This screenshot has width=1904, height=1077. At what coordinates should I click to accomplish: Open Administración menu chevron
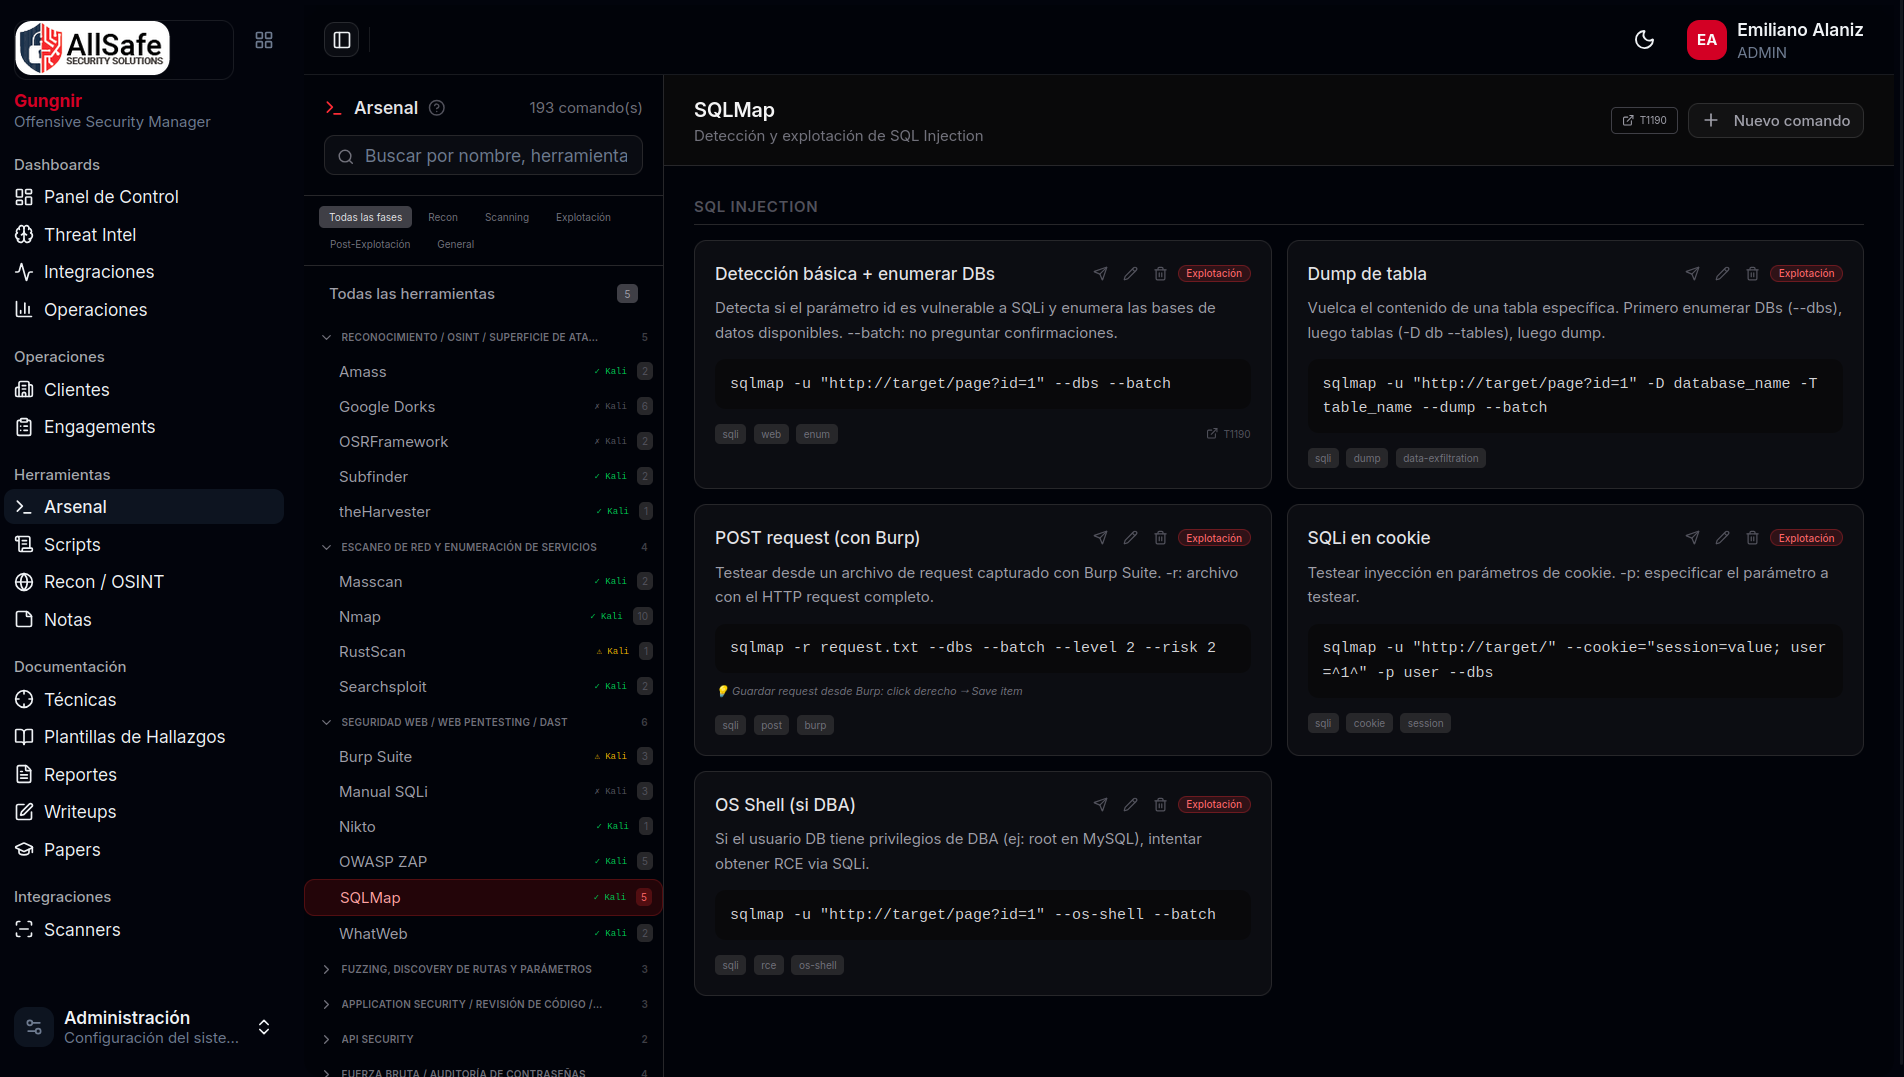coord(264,1027)
